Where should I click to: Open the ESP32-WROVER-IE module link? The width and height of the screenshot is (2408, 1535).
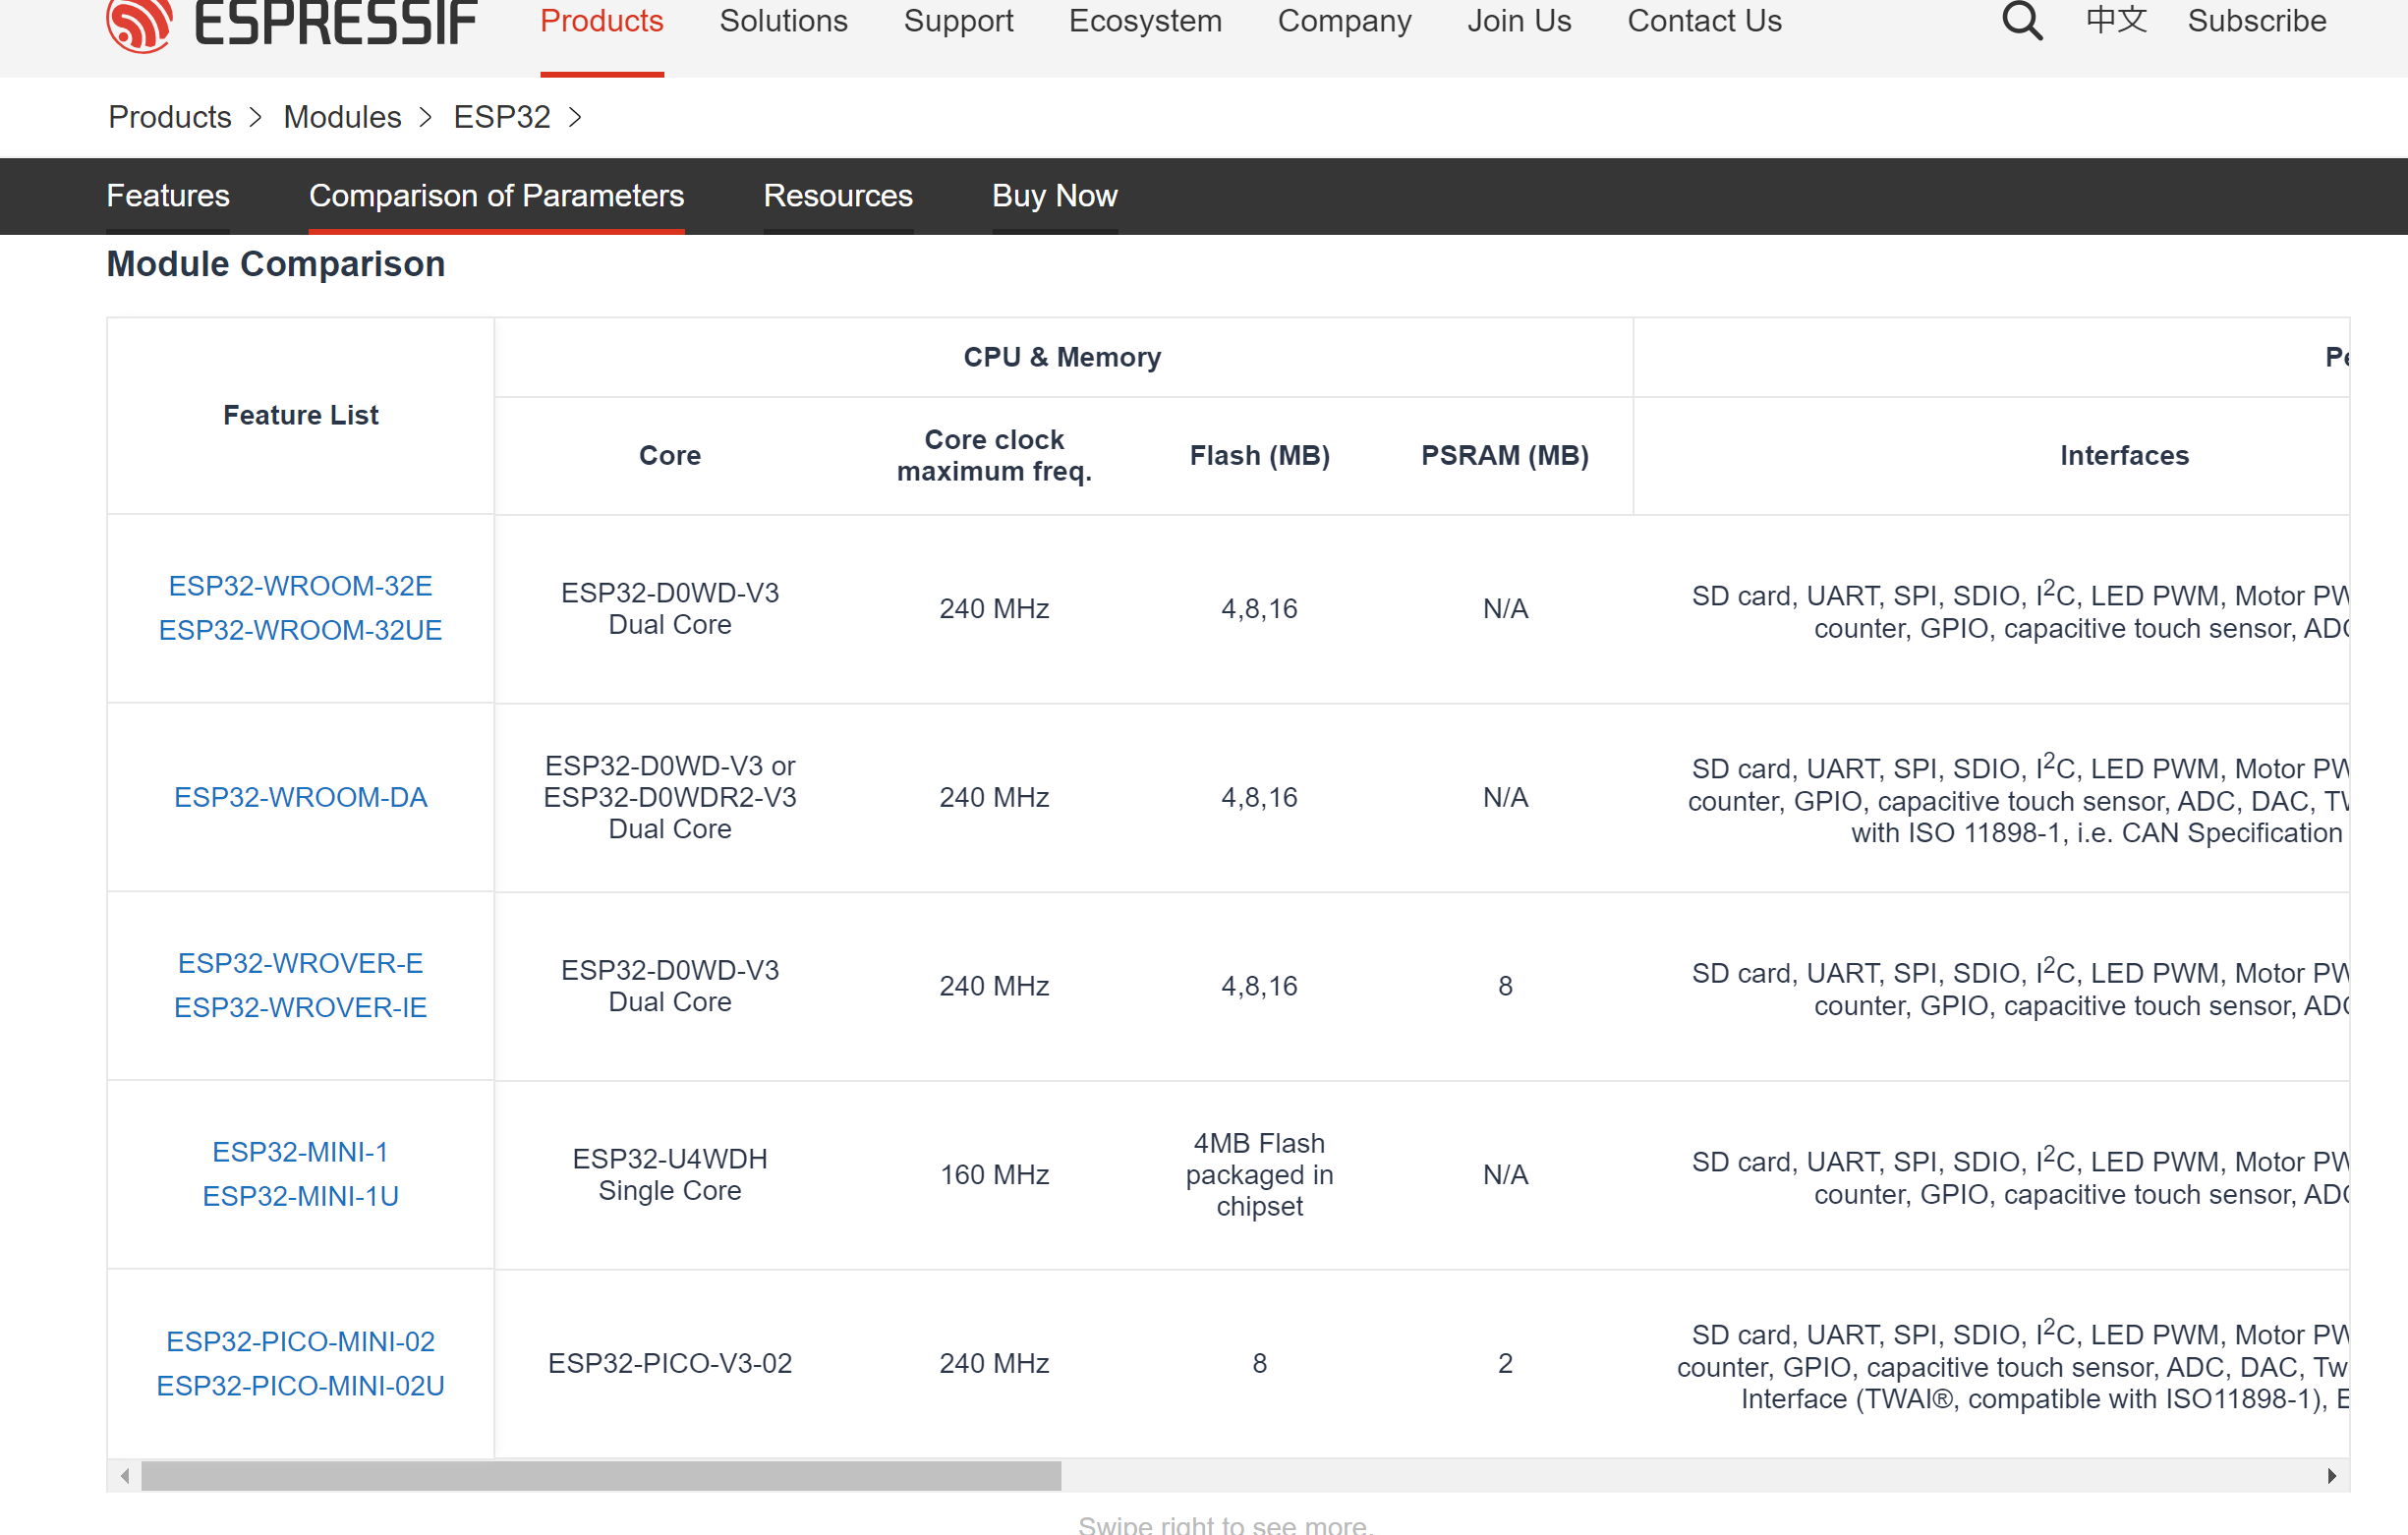[x=300, y=1007]
